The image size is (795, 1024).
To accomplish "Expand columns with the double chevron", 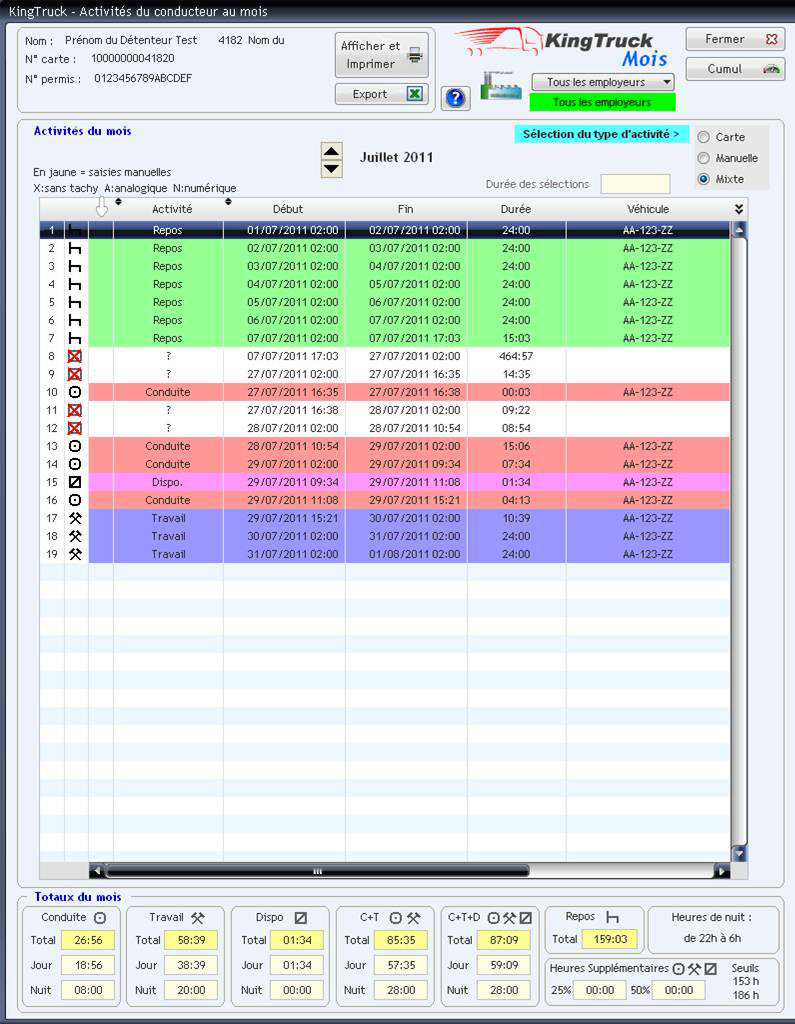I will pyautogui.click(x=739, y=209).
